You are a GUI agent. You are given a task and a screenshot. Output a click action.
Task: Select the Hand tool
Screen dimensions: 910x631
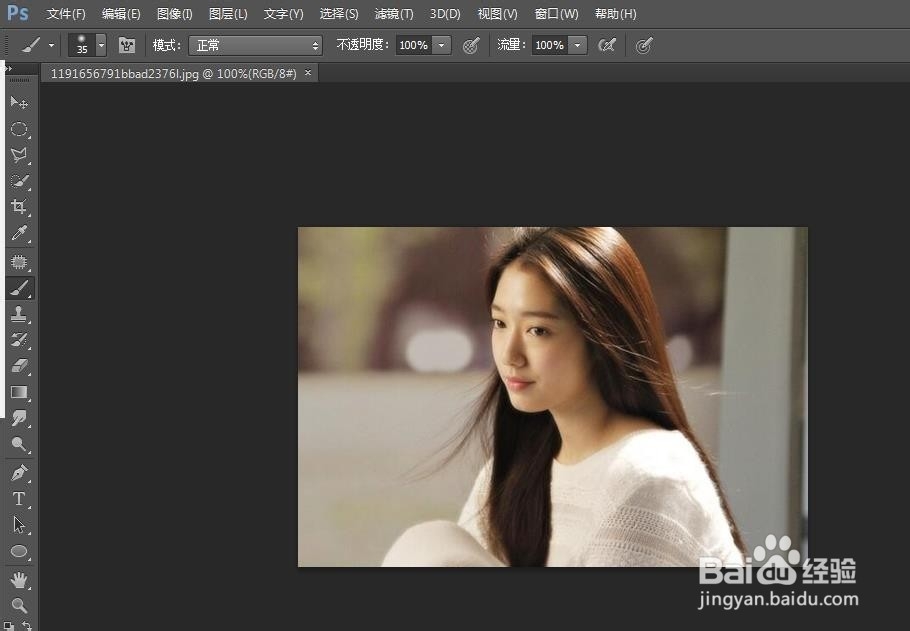[x=19, y=579]
